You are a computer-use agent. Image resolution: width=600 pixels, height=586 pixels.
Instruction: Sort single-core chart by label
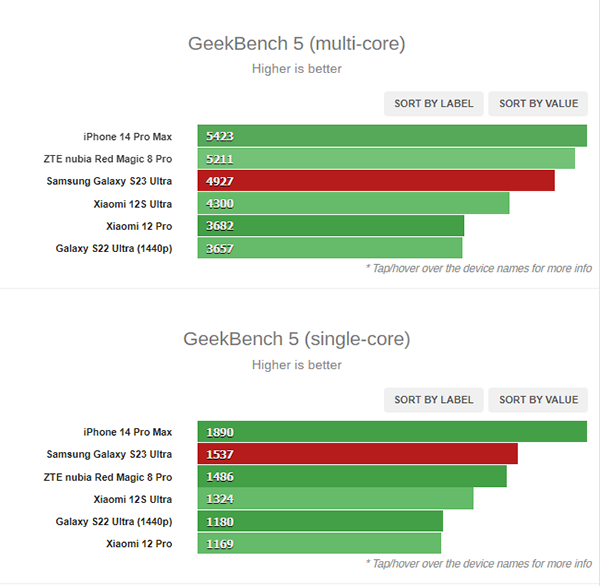point(434,400)
